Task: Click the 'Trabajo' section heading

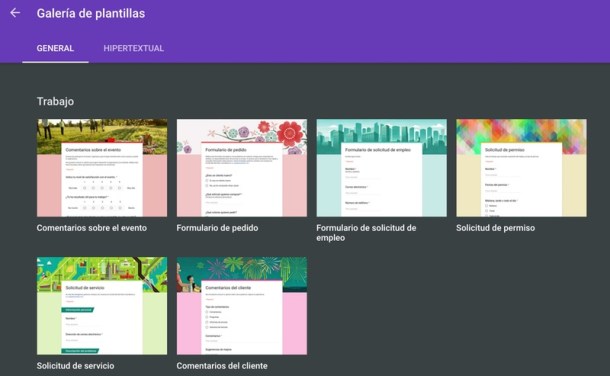Action: pos(55,101)
